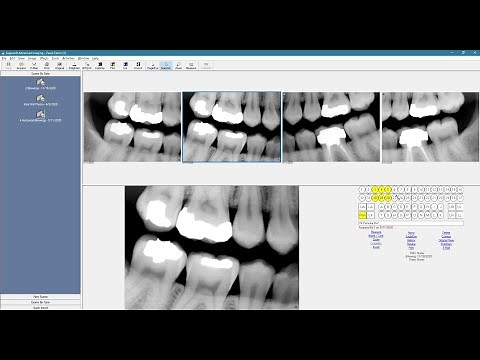Click the Zoom link under the chart
This screenshot has width=480, height=360.
(376, 240)
